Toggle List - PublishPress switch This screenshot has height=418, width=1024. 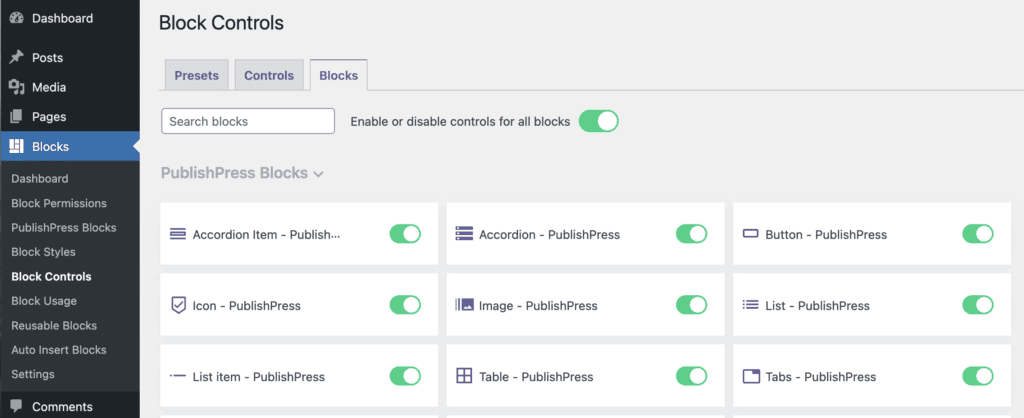978,305
